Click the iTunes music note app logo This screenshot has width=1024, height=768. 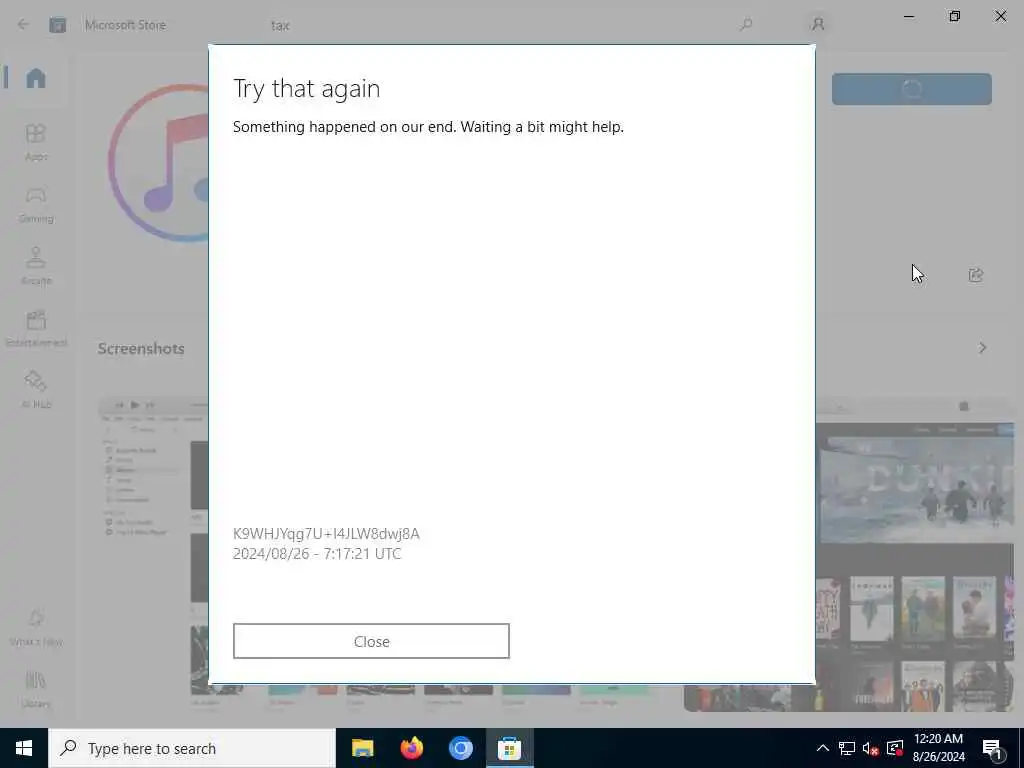point(159,163)
